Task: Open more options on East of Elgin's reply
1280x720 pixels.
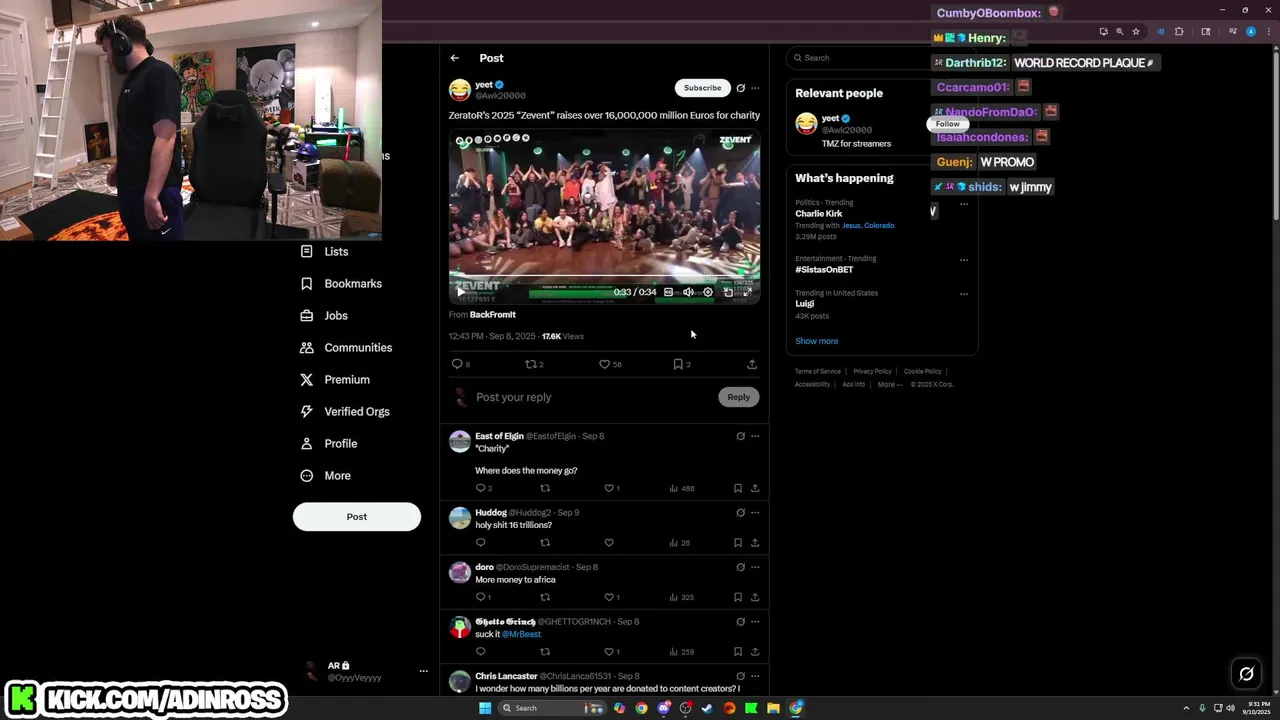Action: [755, 436]
